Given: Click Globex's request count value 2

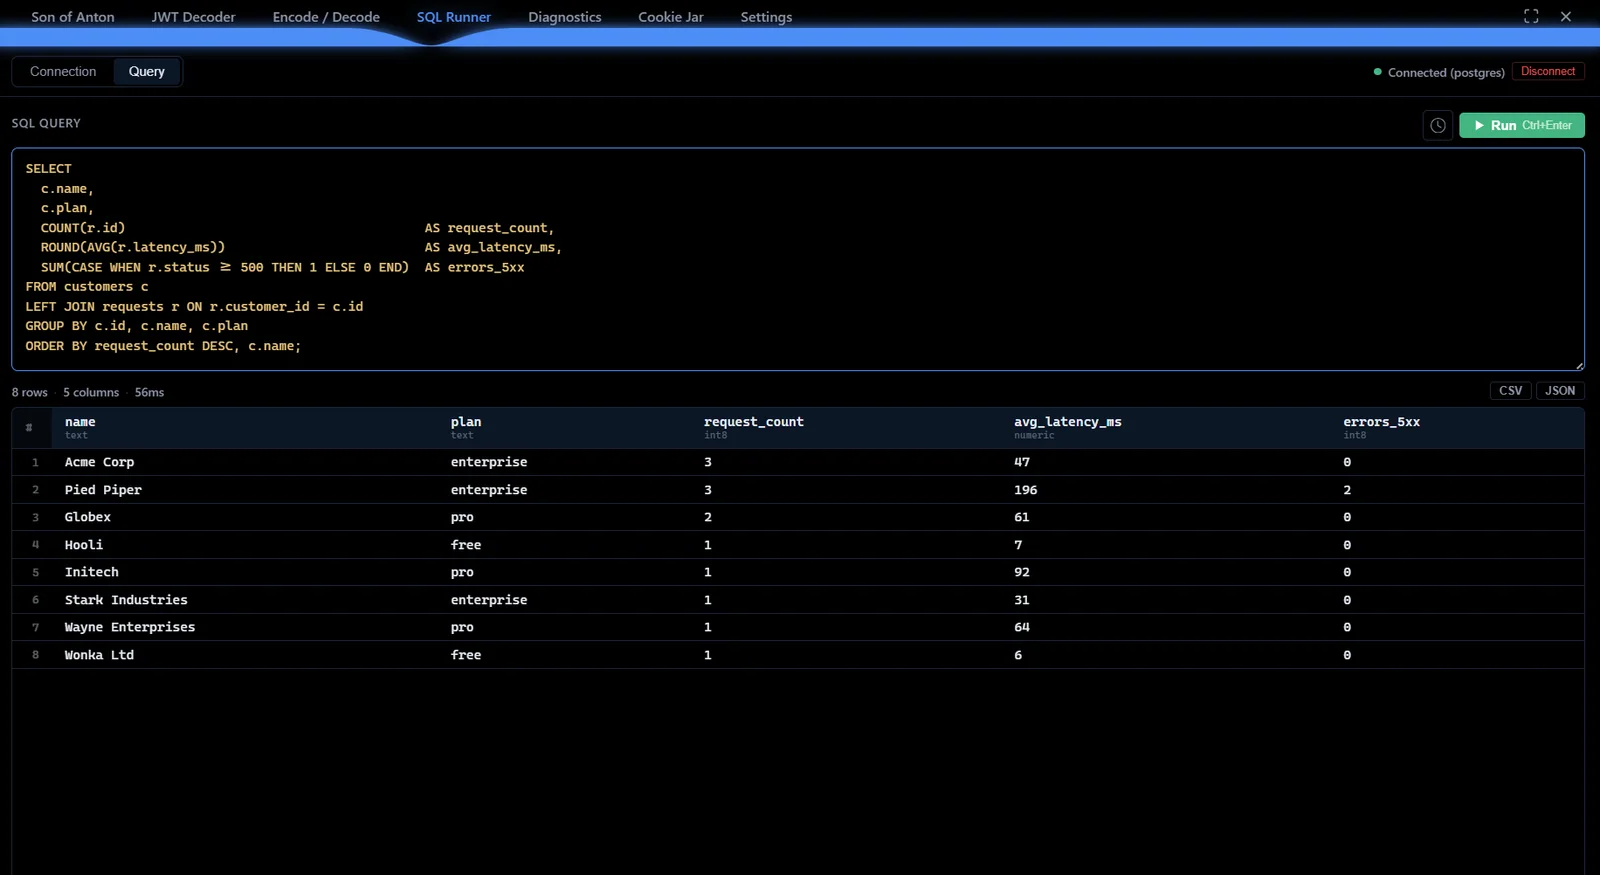Looking at the screenshot, I should (x=708, y=517).
